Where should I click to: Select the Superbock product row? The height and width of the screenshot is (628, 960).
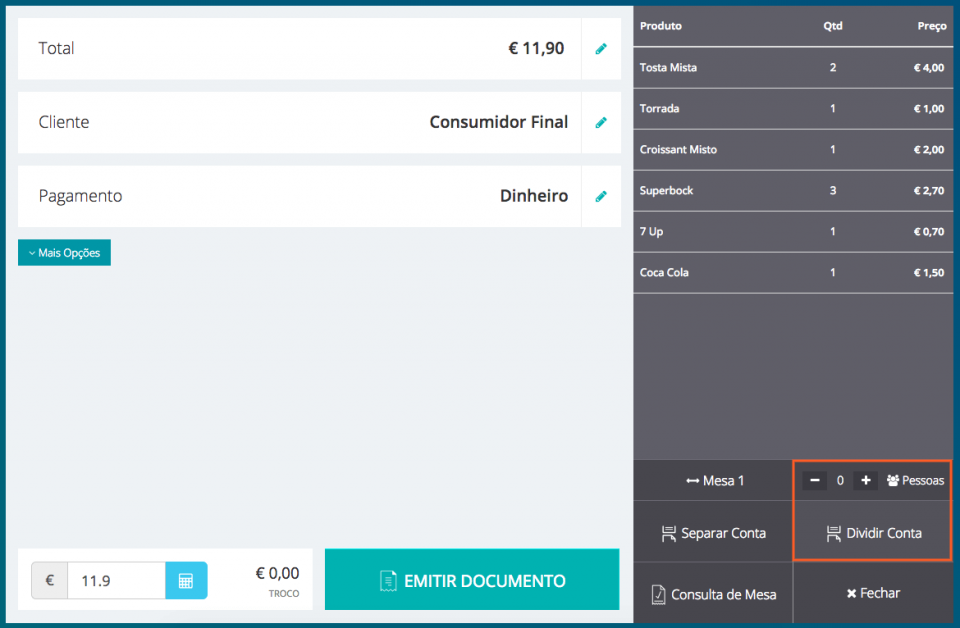coord(792,190)
